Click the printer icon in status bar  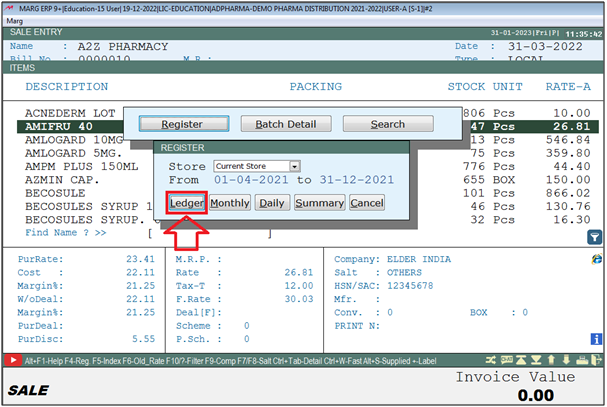point(582,360)
